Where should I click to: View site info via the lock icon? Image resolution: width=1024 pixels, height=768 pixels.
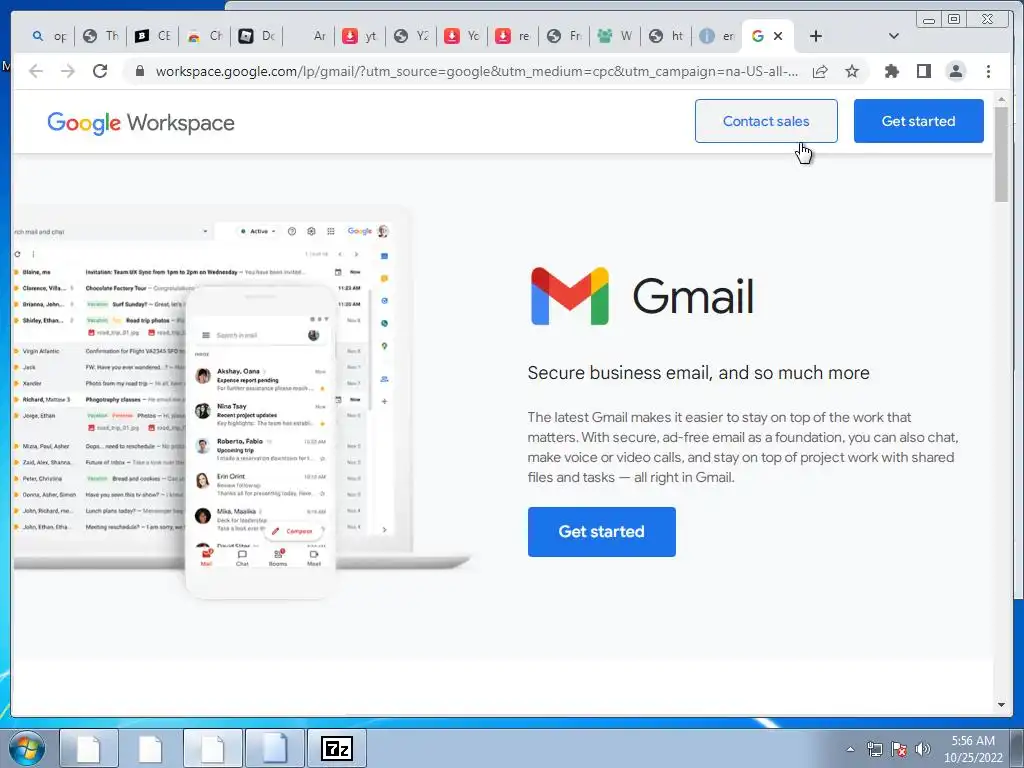click(x=139, y=71)
